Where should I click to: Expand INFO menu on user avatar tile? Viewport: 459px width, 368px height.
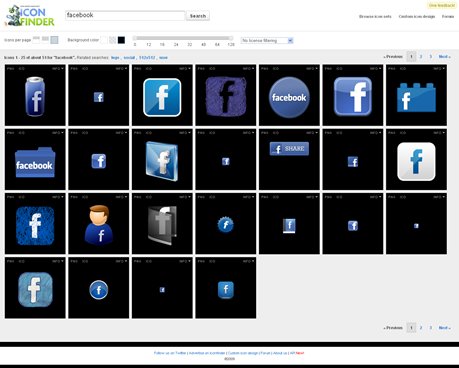121,197
